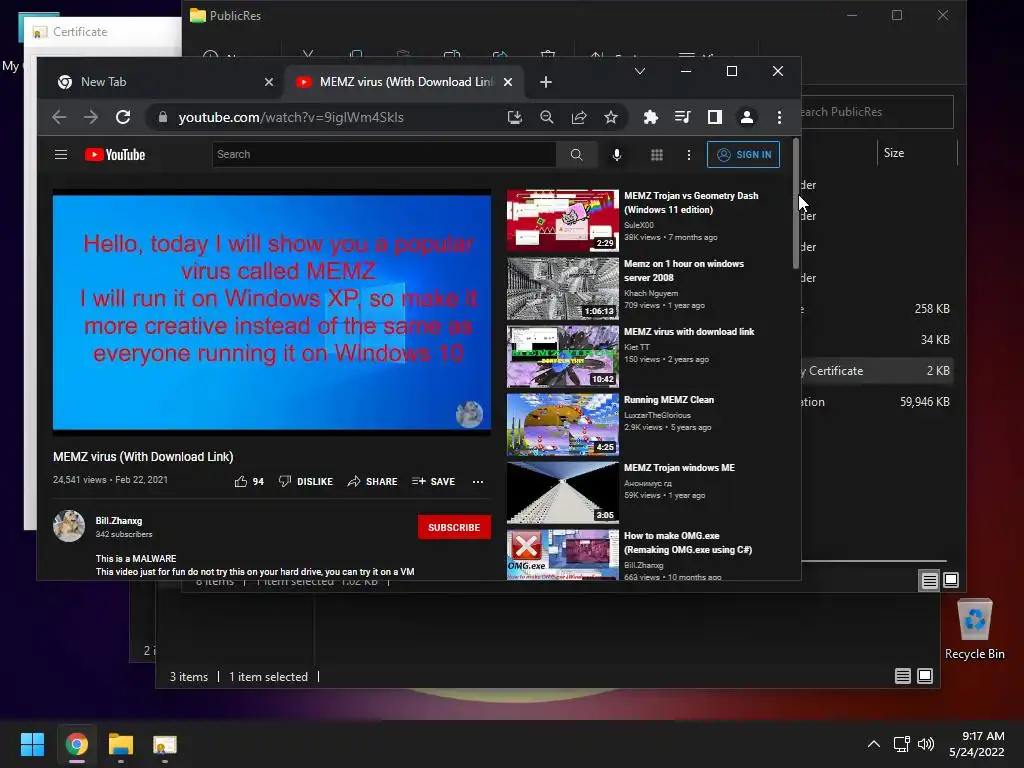Open a new Chrome tab
This screenshot has height=768, width=1024.
(546, 82)
